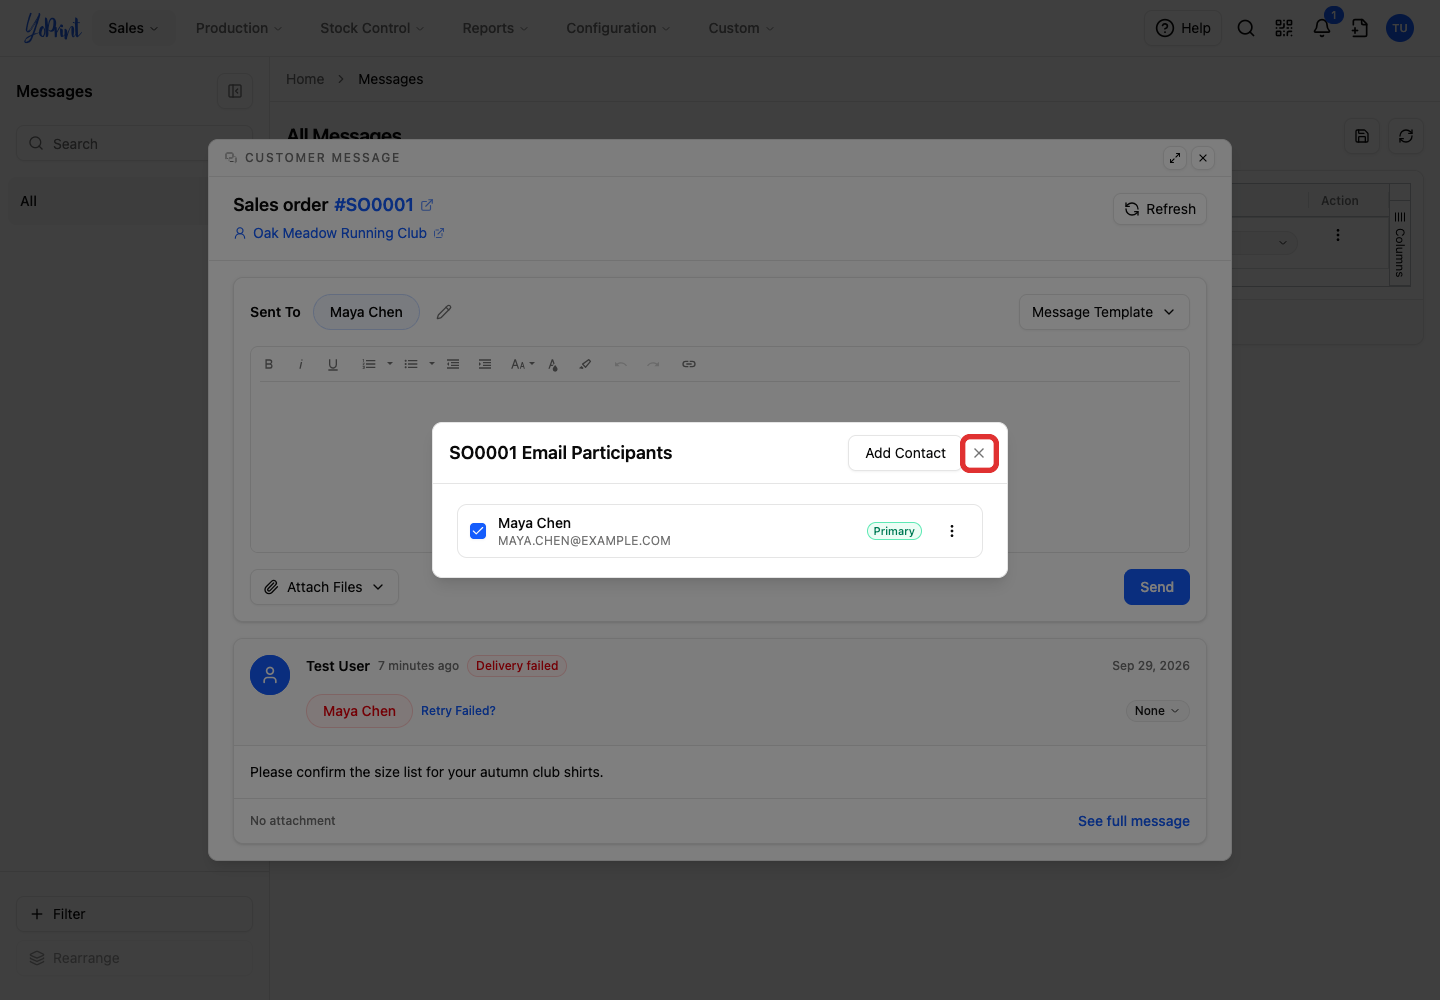Open font size dropdown in editor
Viewport: 1440px width, 1000px height.
pyautogui.click(x=522, y=364)
